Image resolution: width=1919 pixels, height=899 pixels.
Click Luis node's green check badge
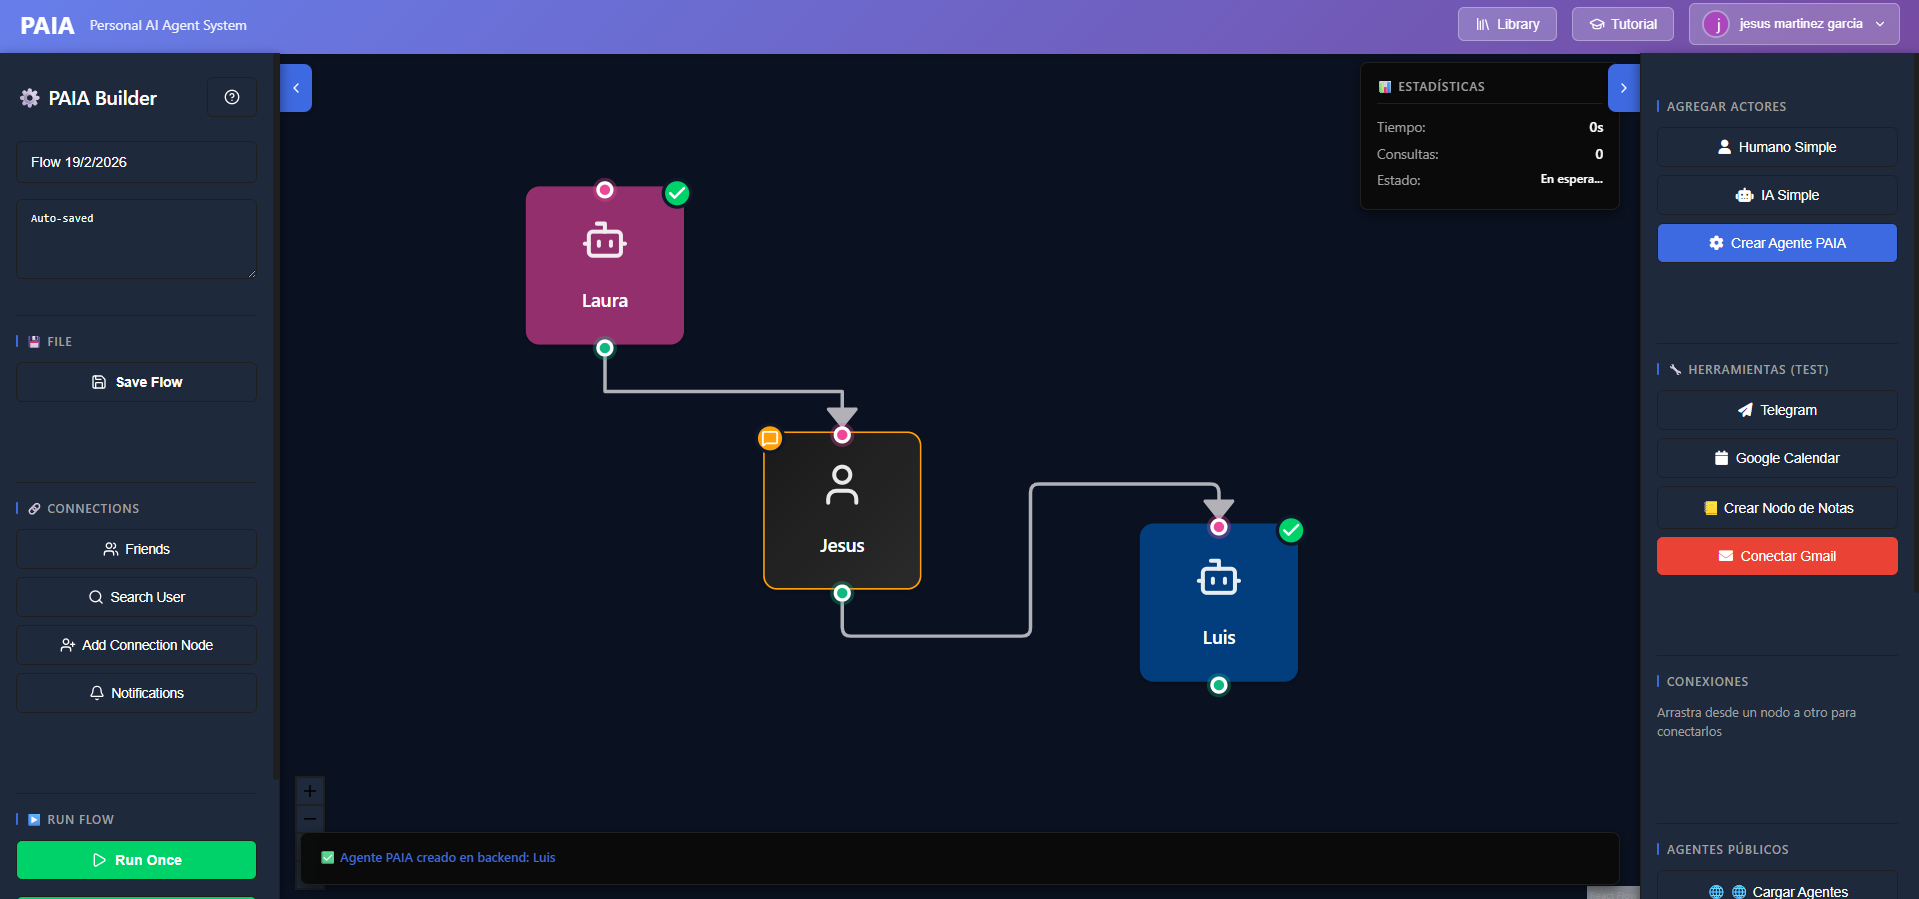click(x=1291, y=530)
